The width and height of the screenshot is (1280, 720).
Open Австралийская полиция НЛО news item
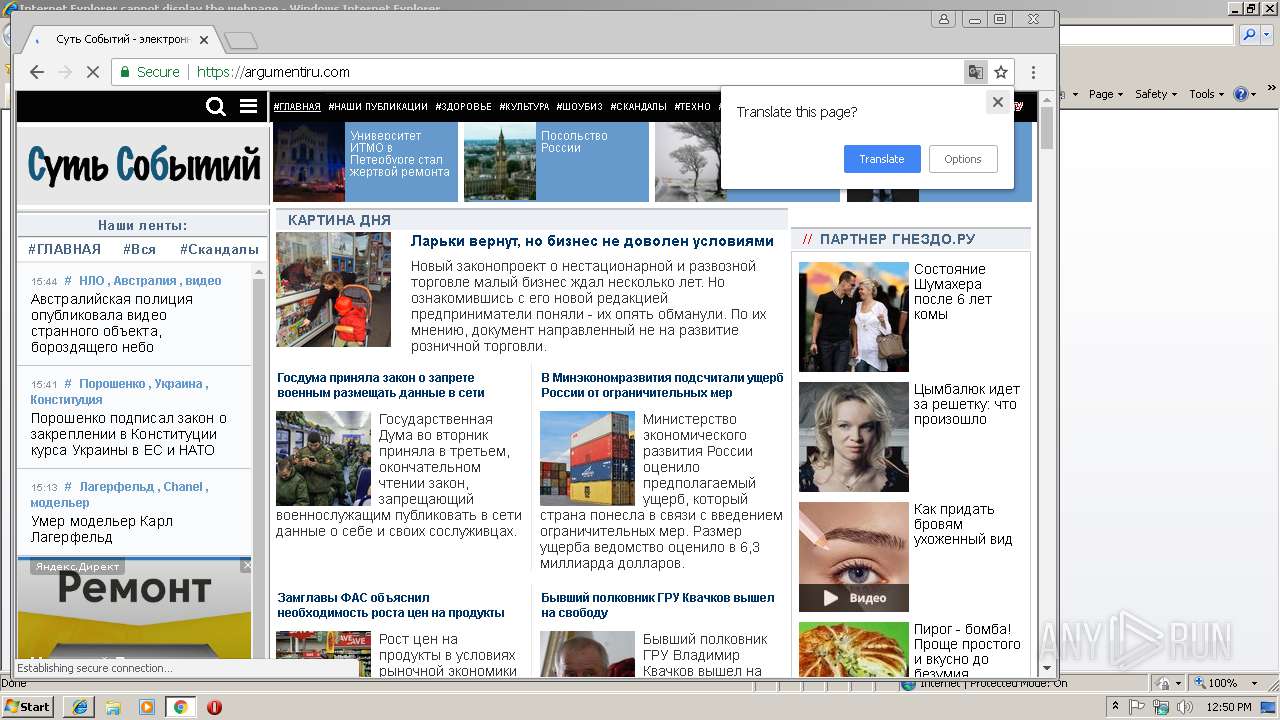coord(112,323)
